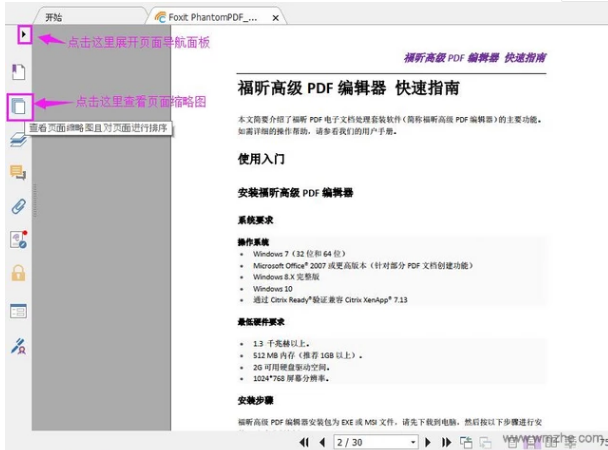608x450 pixels.
Task: Click the 1024*768 屏幕分辨率 bullet
Action: [x=291, y=378]
